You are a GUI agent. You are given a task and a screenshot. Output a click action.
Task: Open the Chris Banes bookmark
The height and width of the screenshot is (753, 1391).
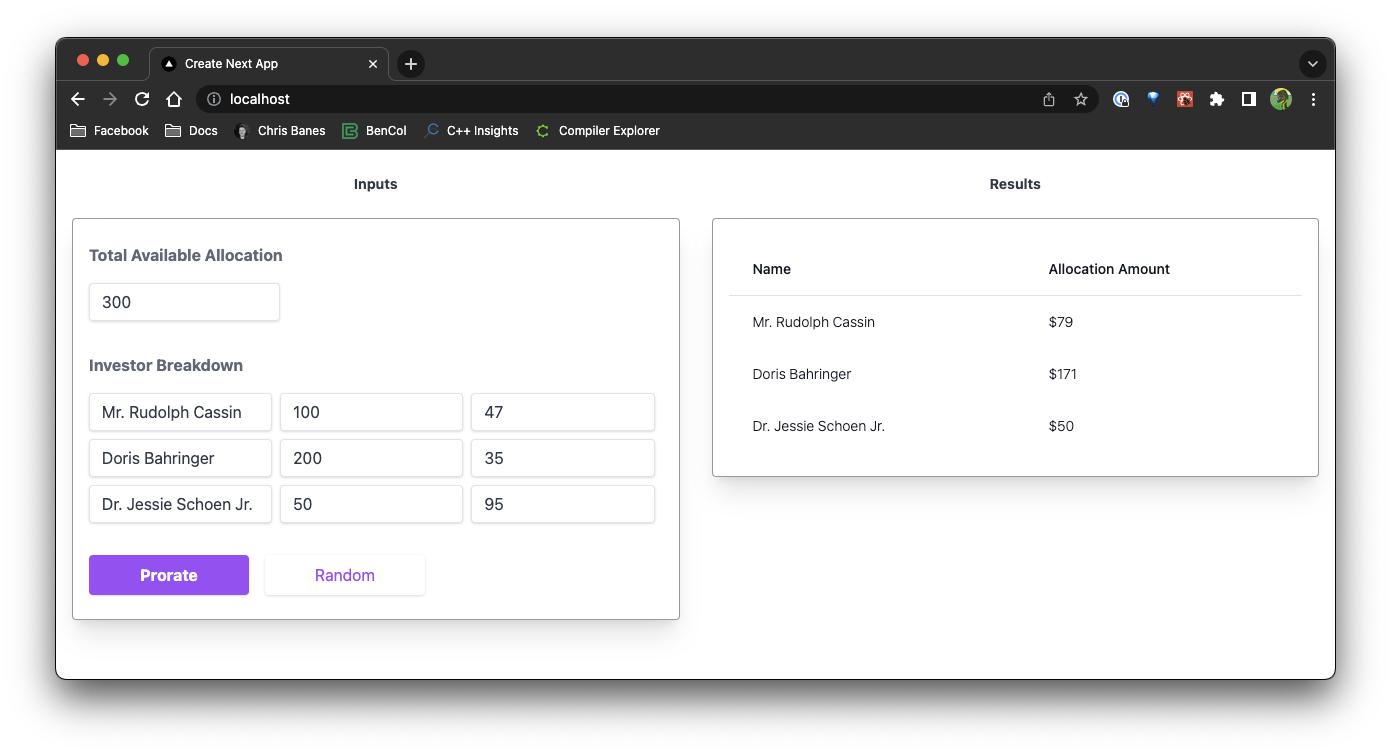click(279, 131)
